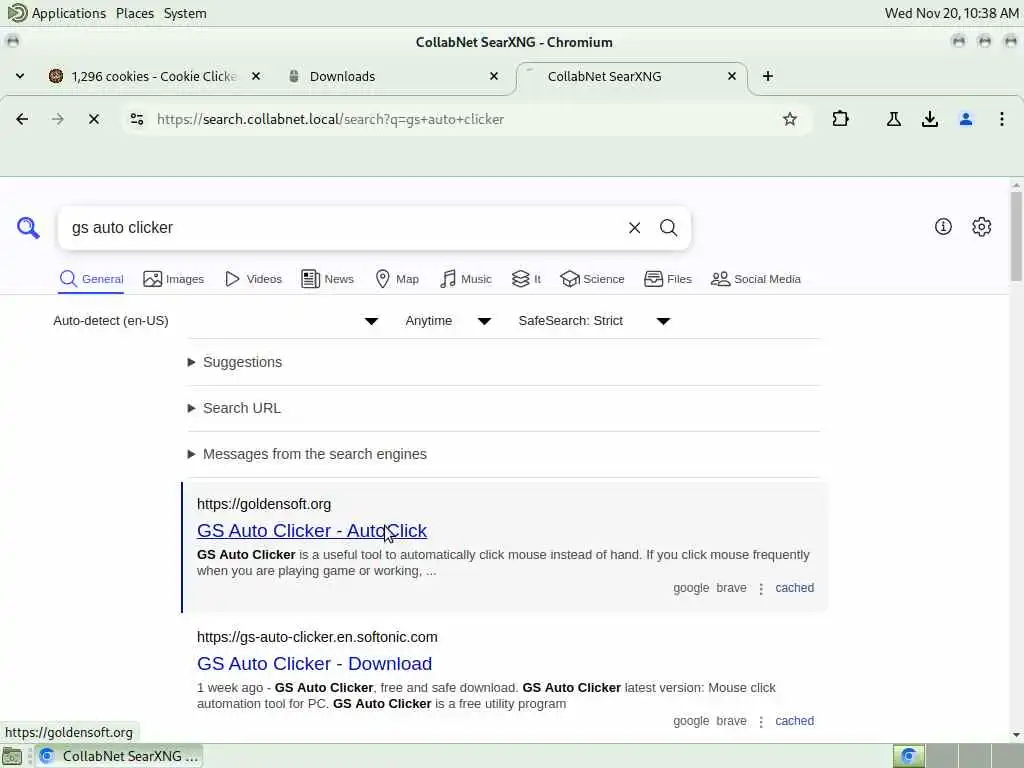Open the Places menu
This screenshot has height=768, width=1024.
135,13
